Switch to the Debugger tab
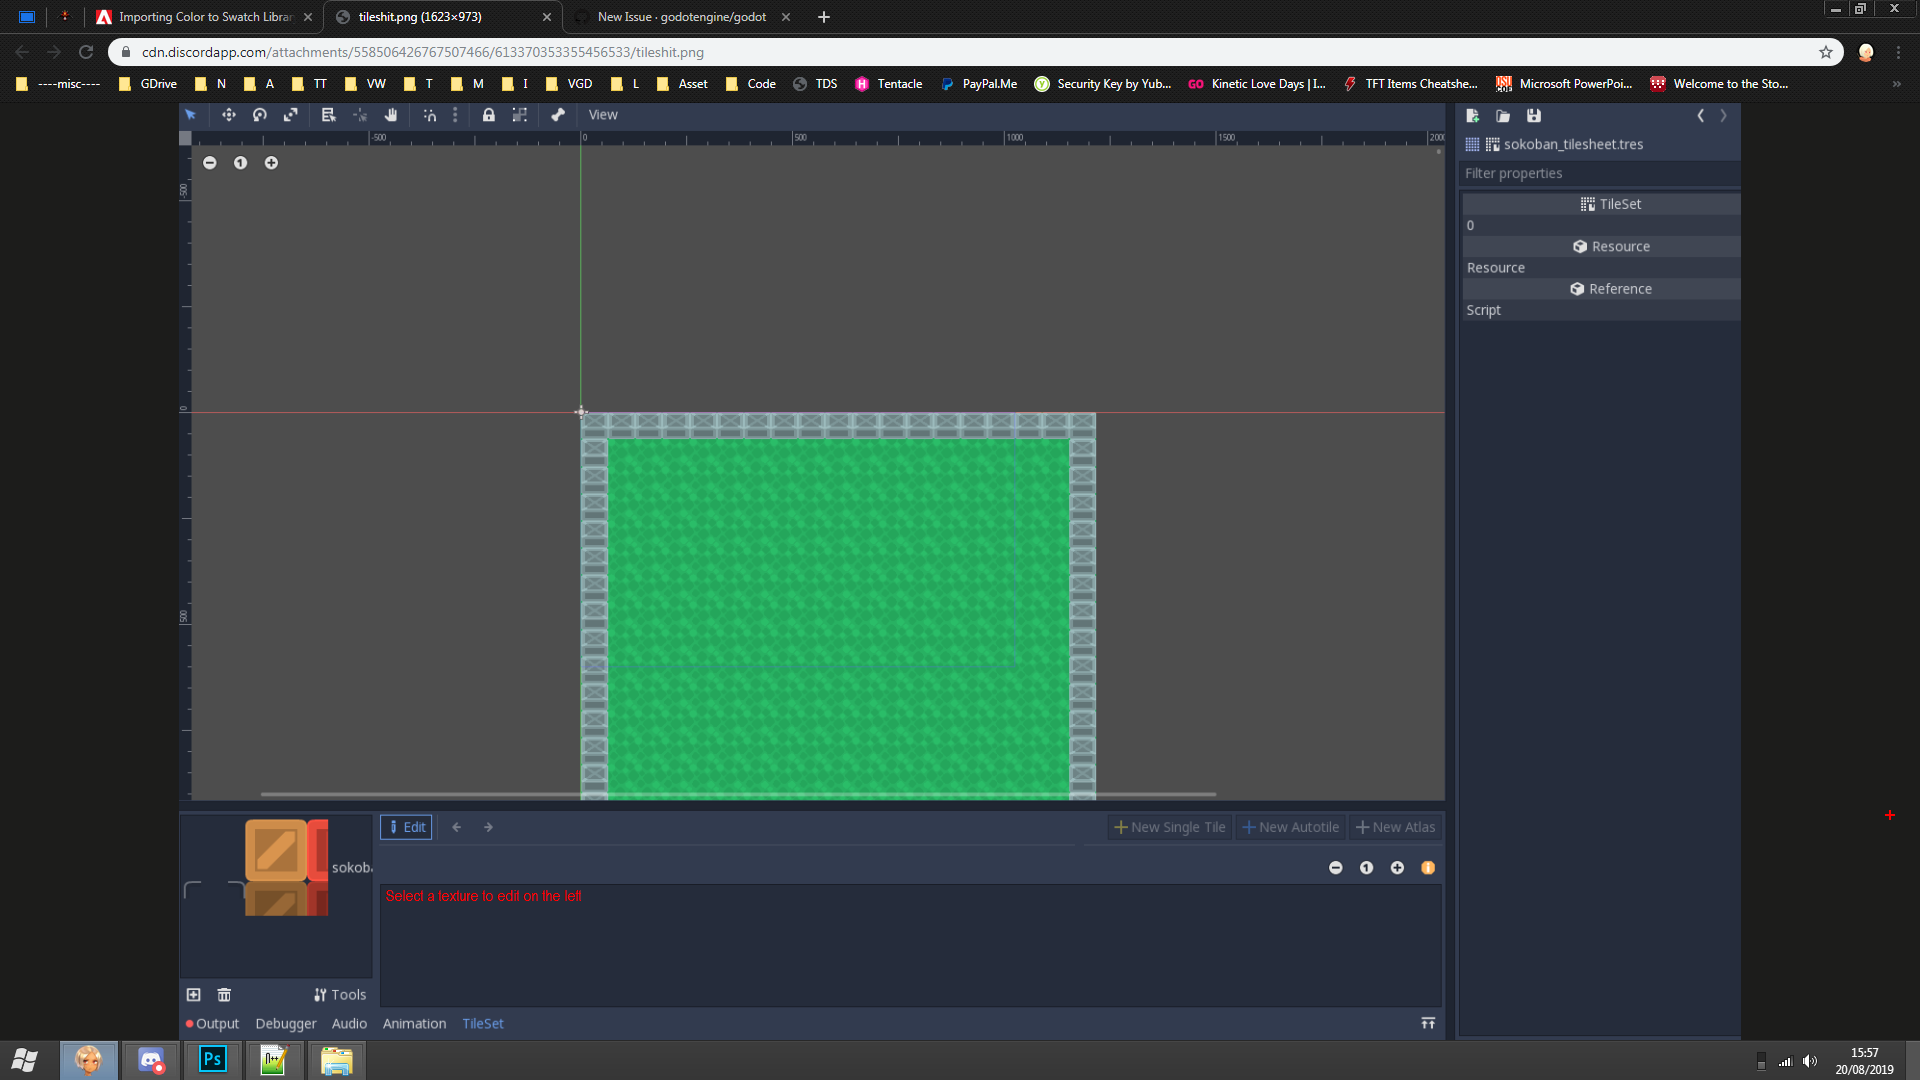The width and height of the screenshot is (1920, 1080). click(x=285, y=1023)
